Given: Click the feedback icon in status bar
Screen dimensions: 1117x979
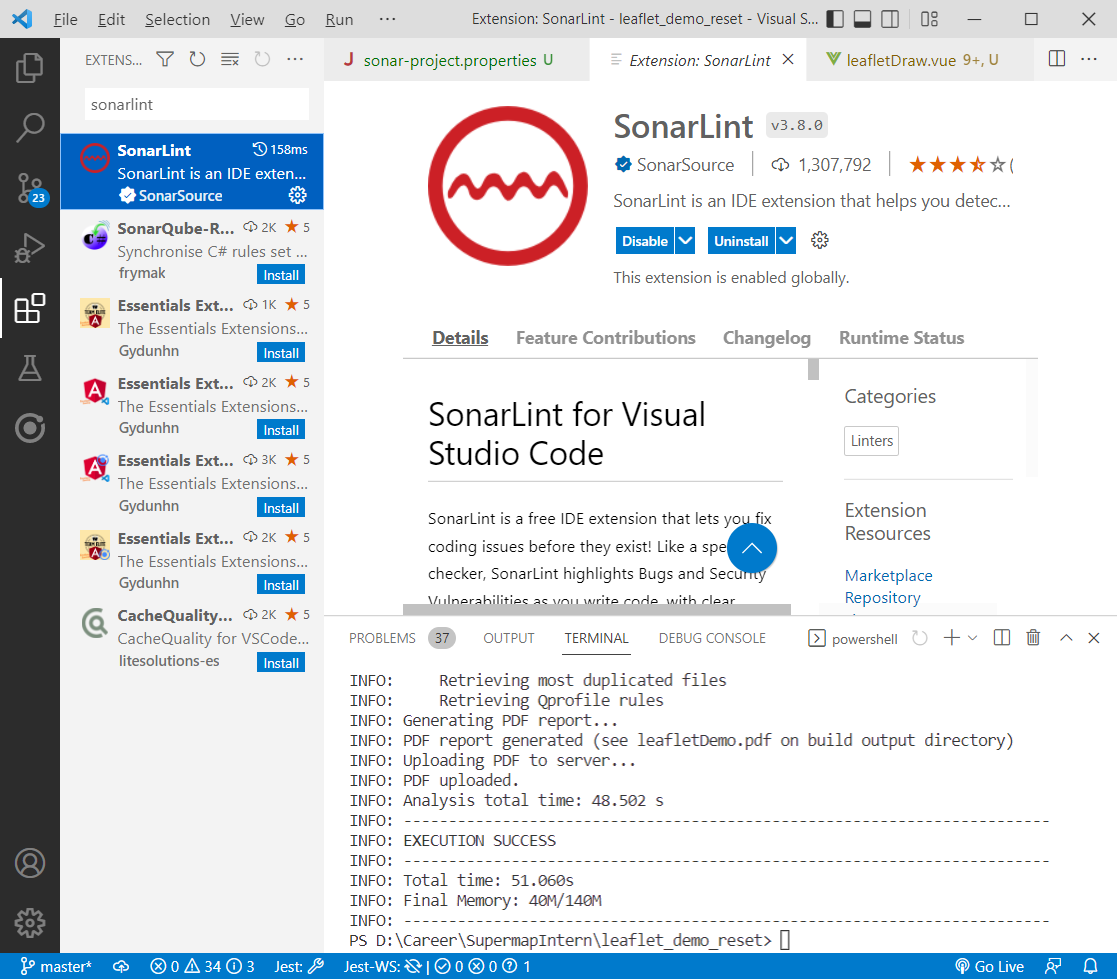Looking at the screenshot, I should coord(1053,966).
